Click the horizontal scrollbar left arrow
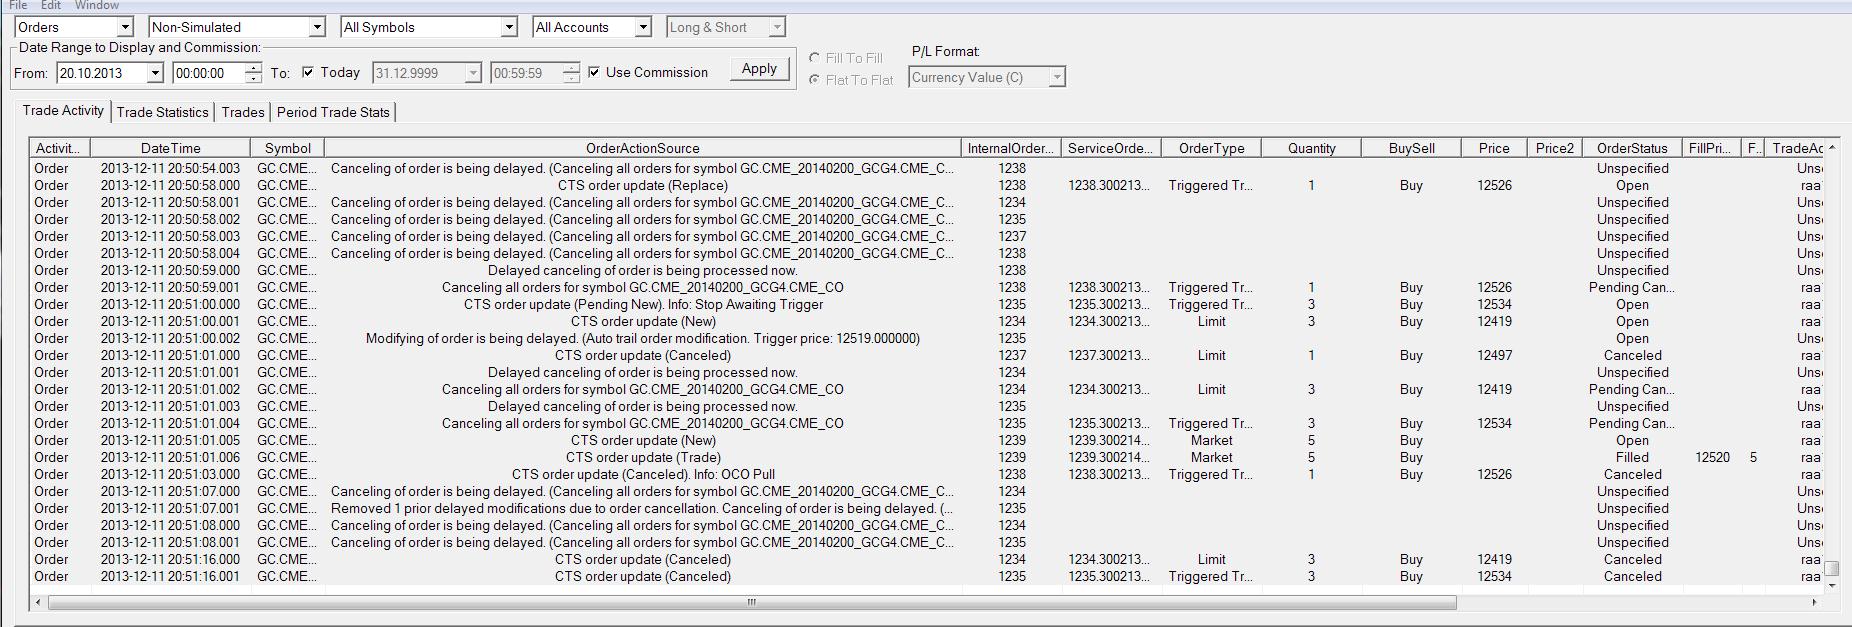This screenshot has width=1852, height=627. [x=38, y=602]
